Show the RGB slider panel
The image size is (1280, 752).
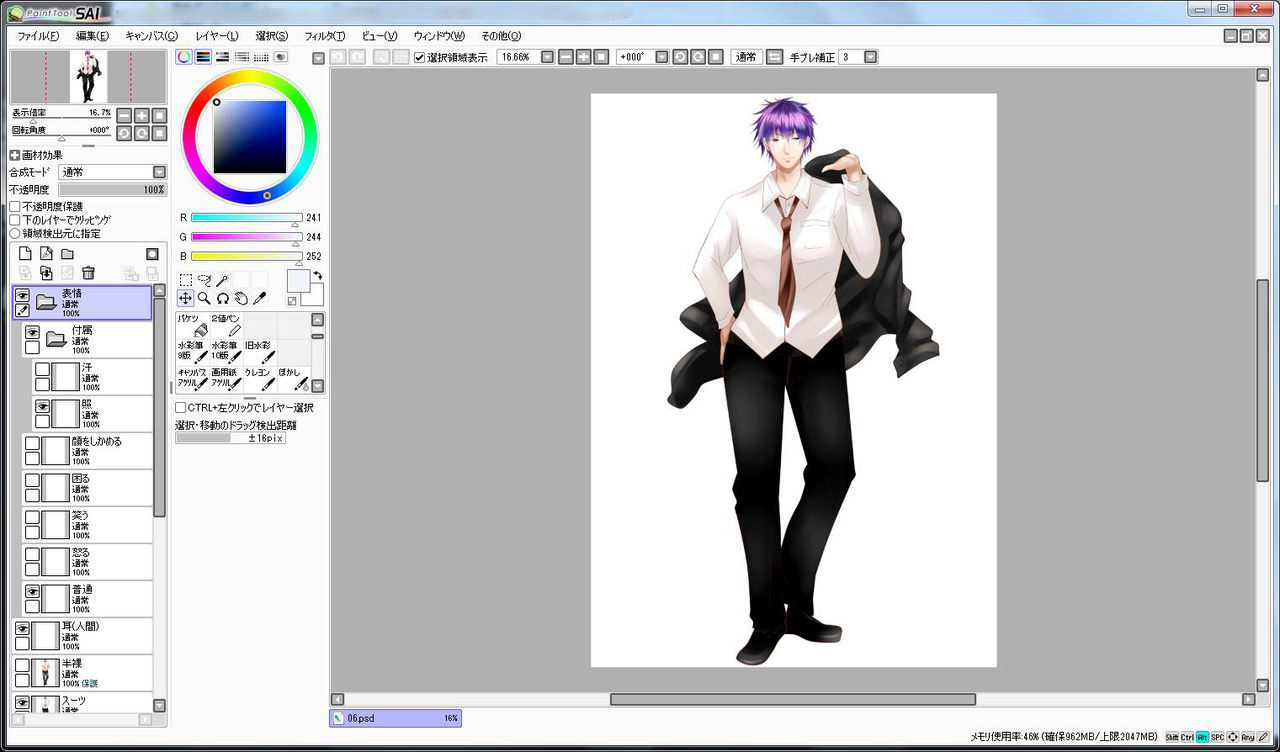click(x=203, y=57)
